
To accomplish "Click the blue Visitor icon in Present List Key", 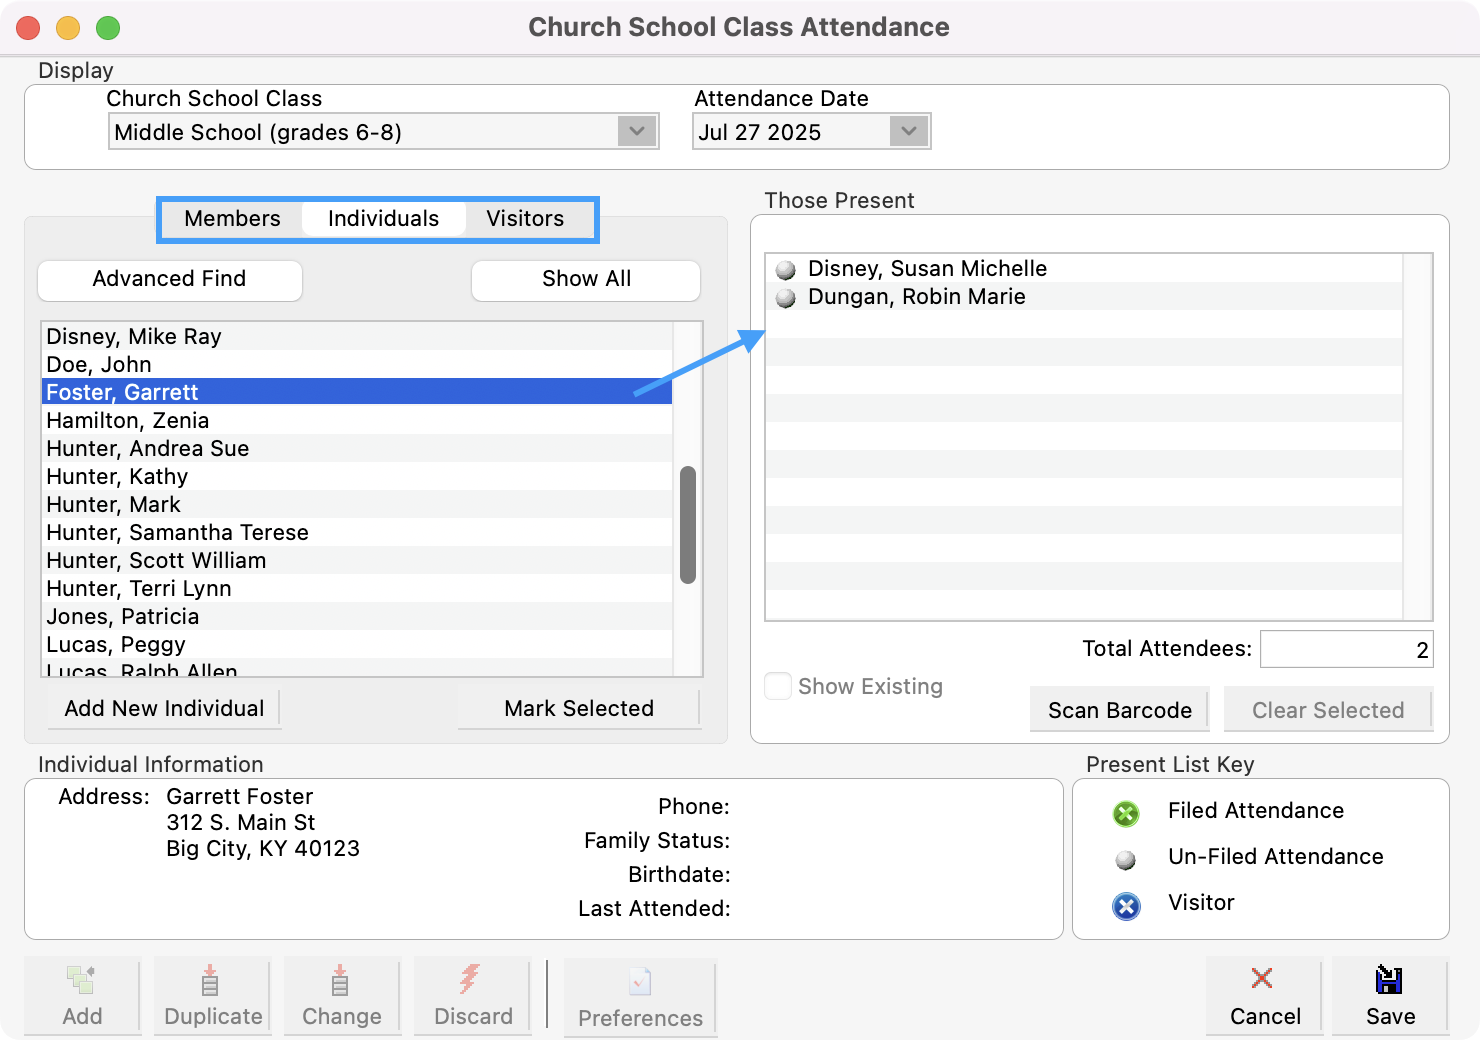I will pos(1126,907).
